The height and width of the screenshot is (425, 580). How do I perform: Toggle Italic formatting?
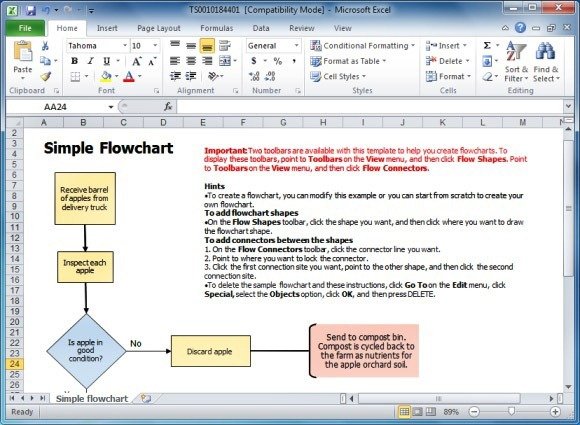90,61
